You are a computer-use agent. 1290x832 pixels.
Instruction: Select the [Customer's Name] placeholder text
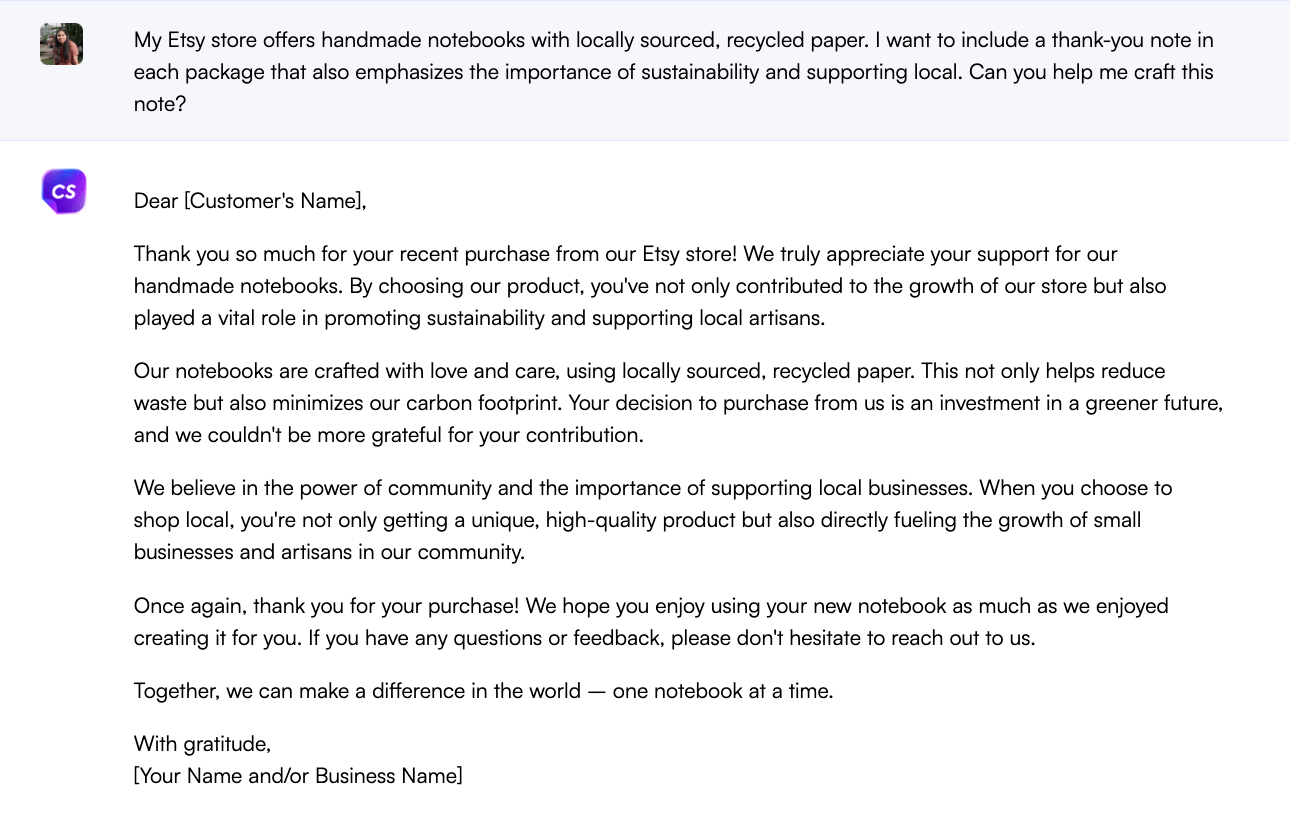pos(275,201)
